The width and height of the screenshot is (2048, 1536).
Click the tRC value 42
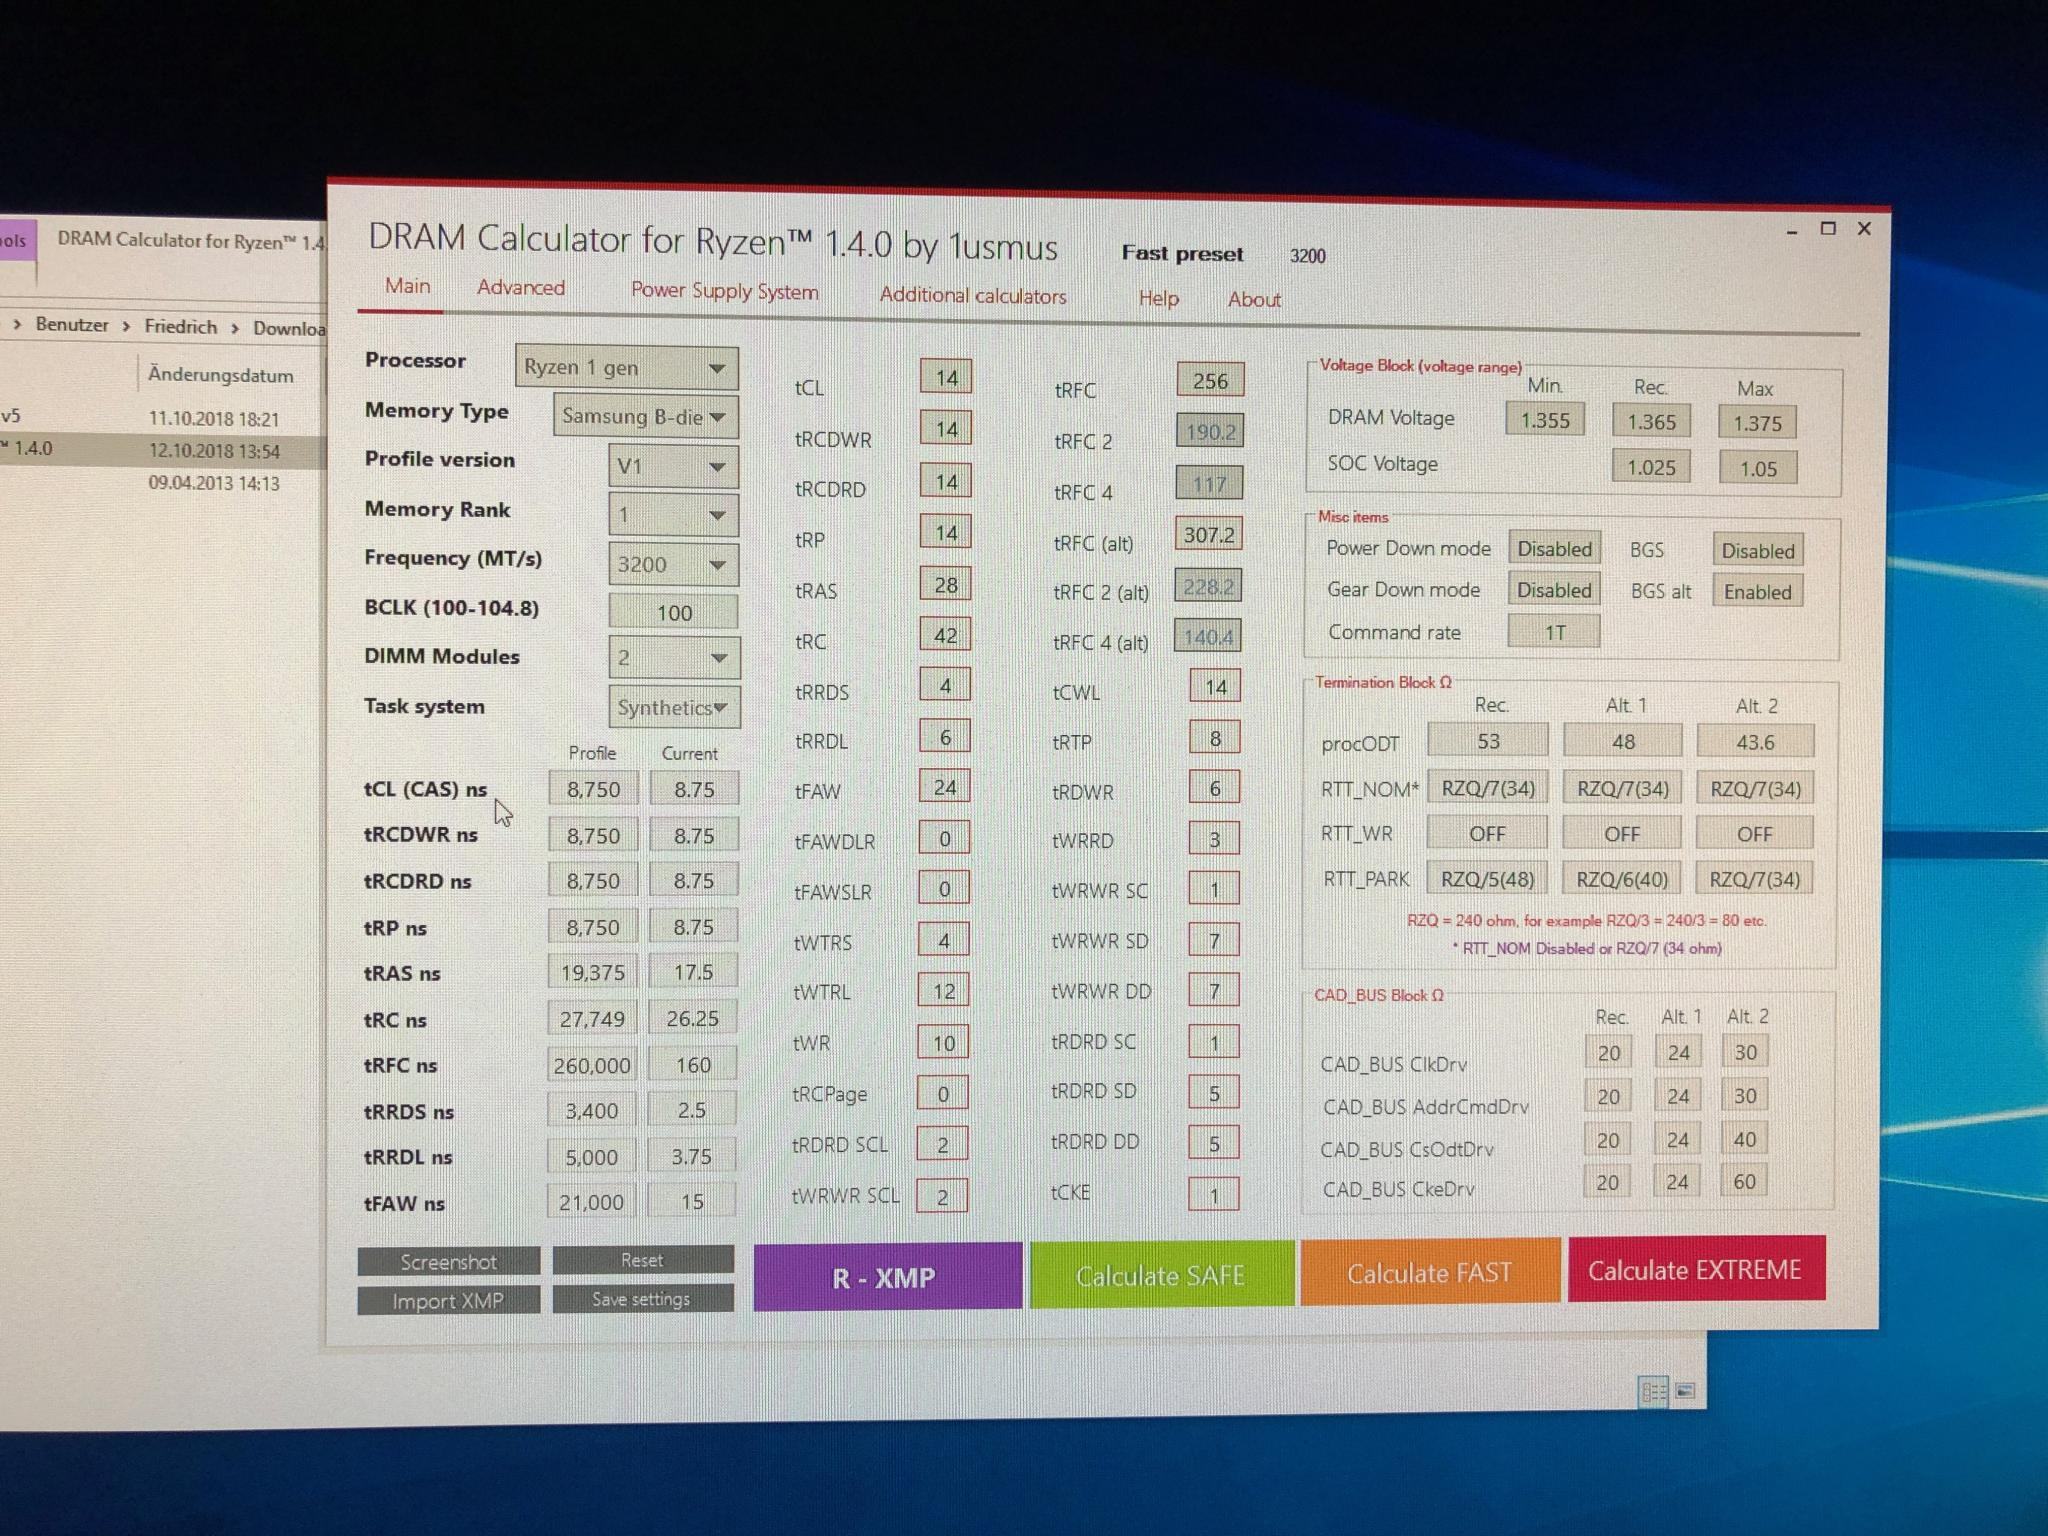pos(945,635)
